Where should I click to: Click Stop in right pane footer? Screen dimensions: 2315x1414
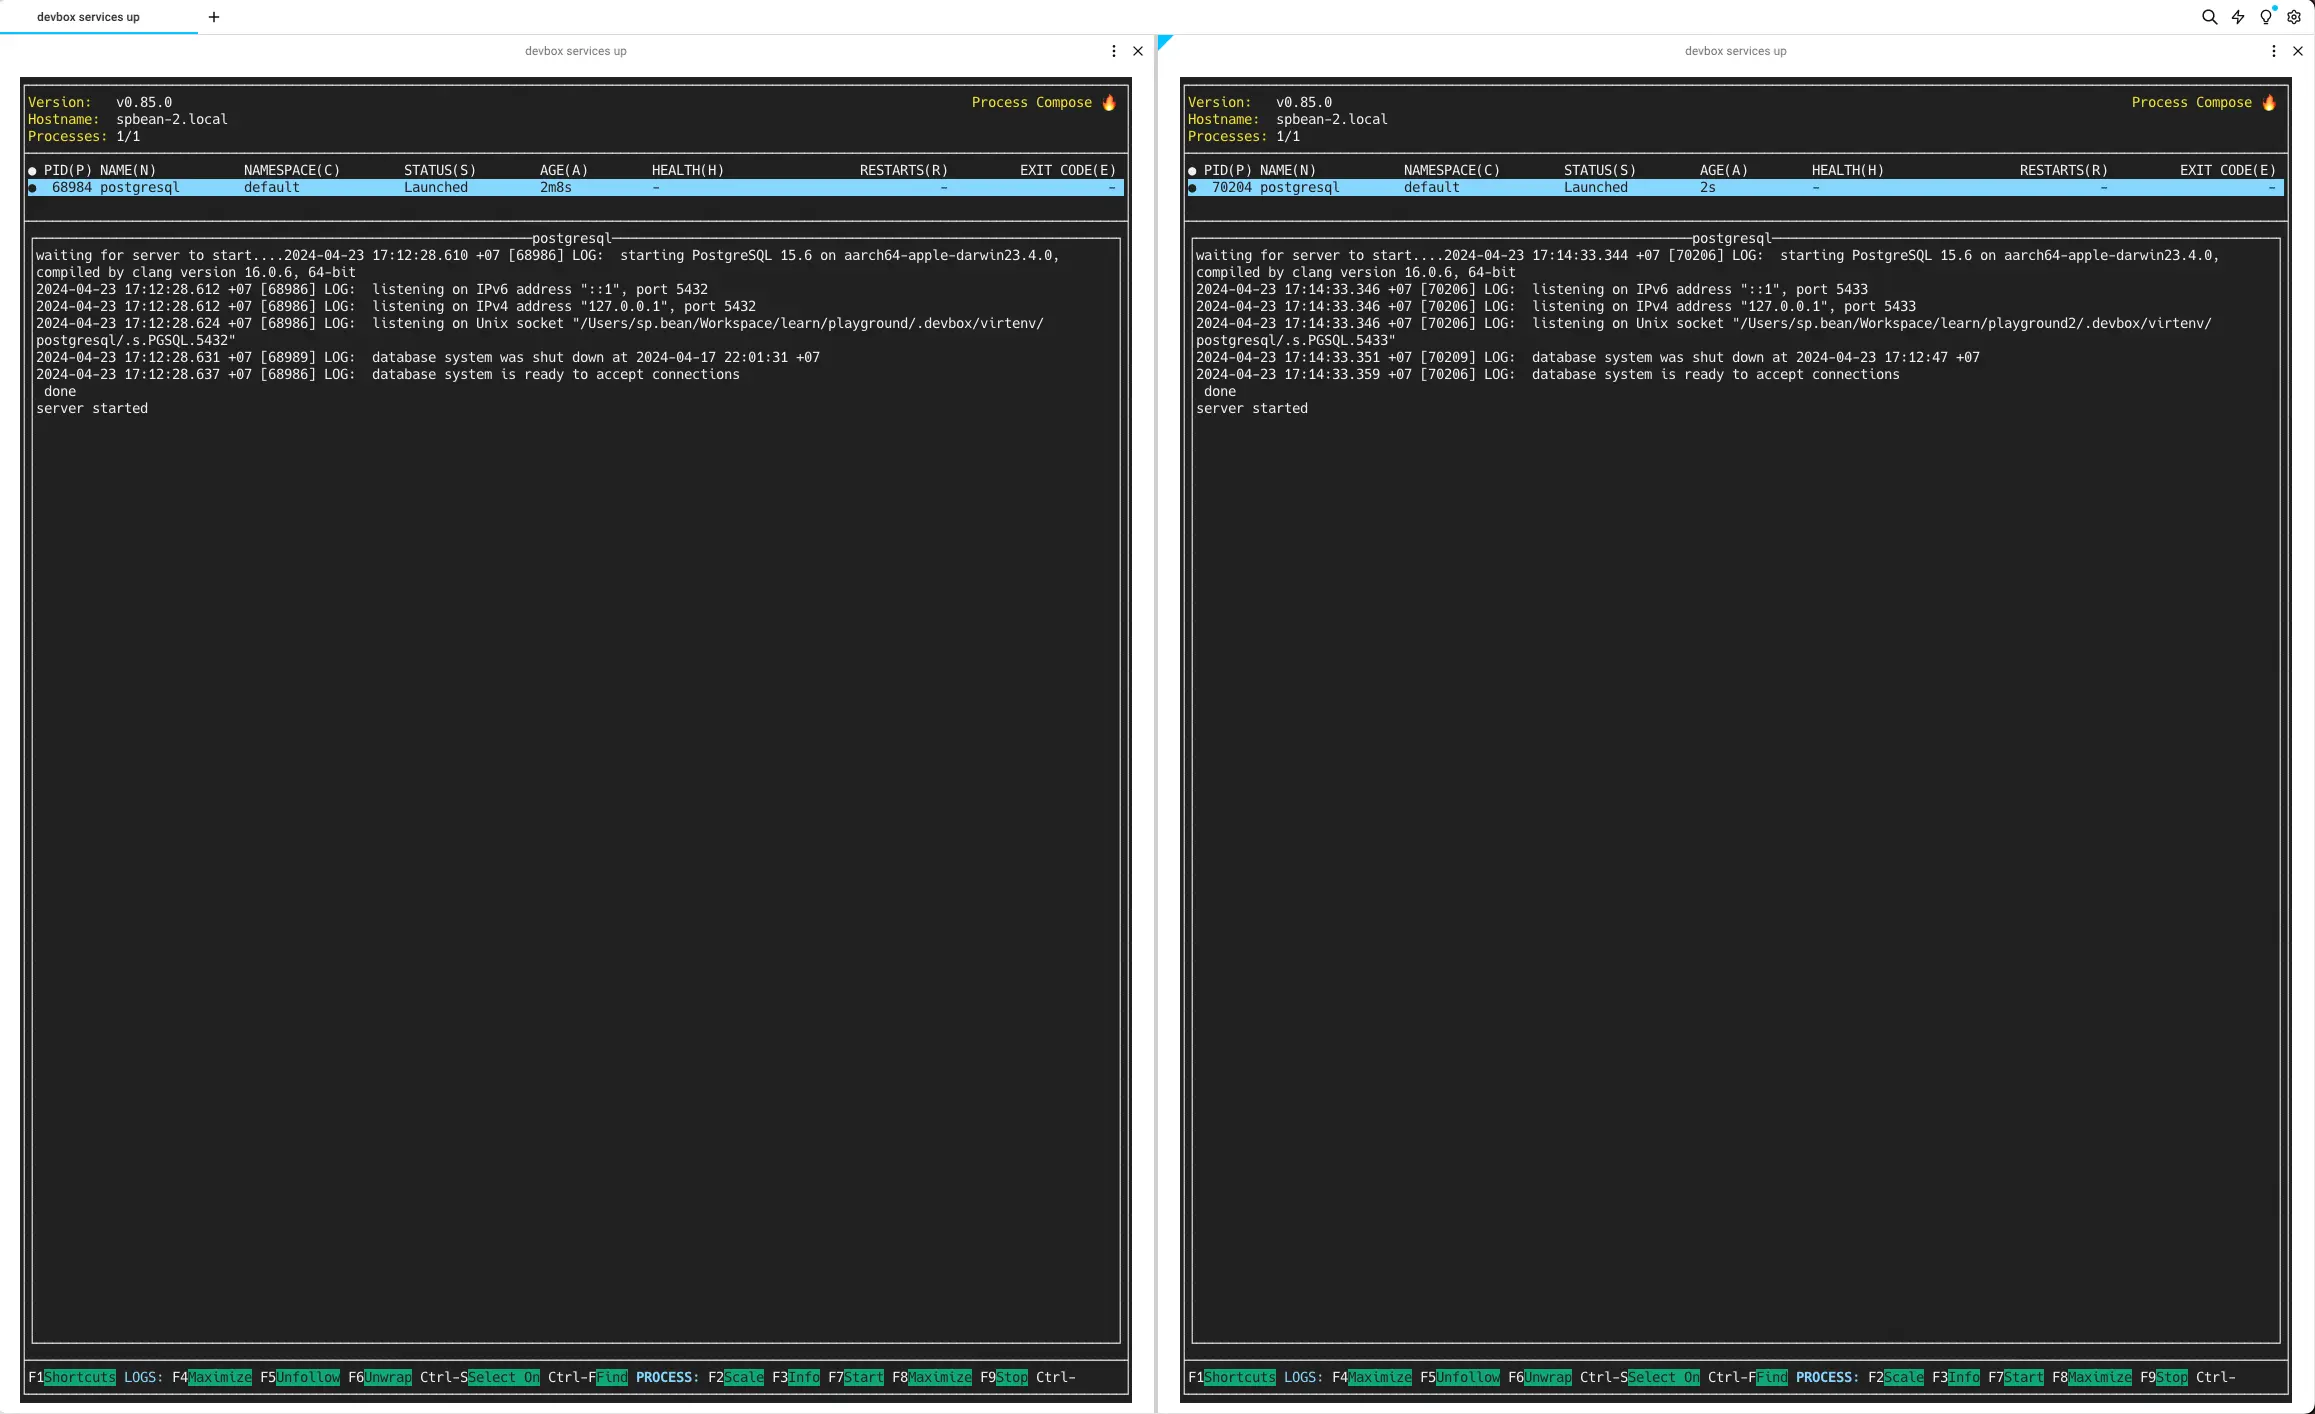[x=2172, y=1377]
